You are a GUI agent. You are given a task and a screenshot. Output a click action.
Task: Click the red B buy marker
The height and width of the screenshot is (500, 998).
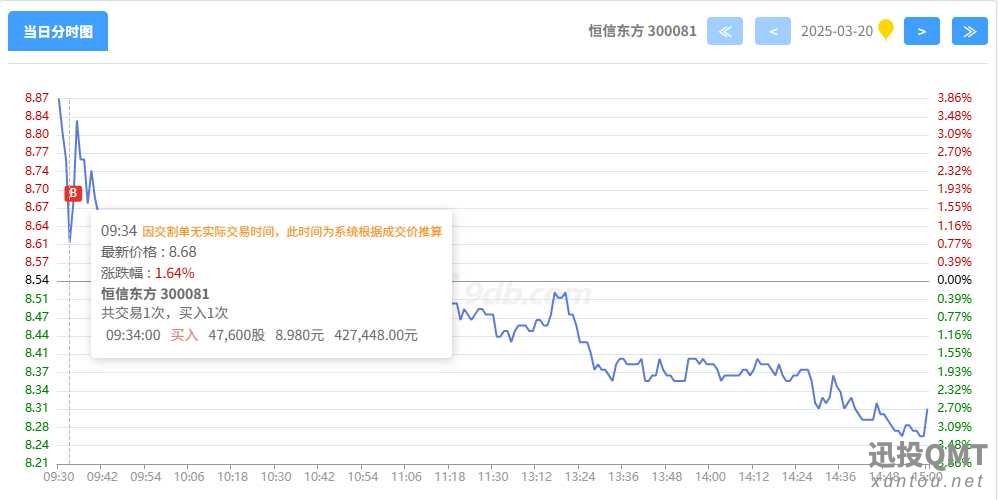[73, 193]
